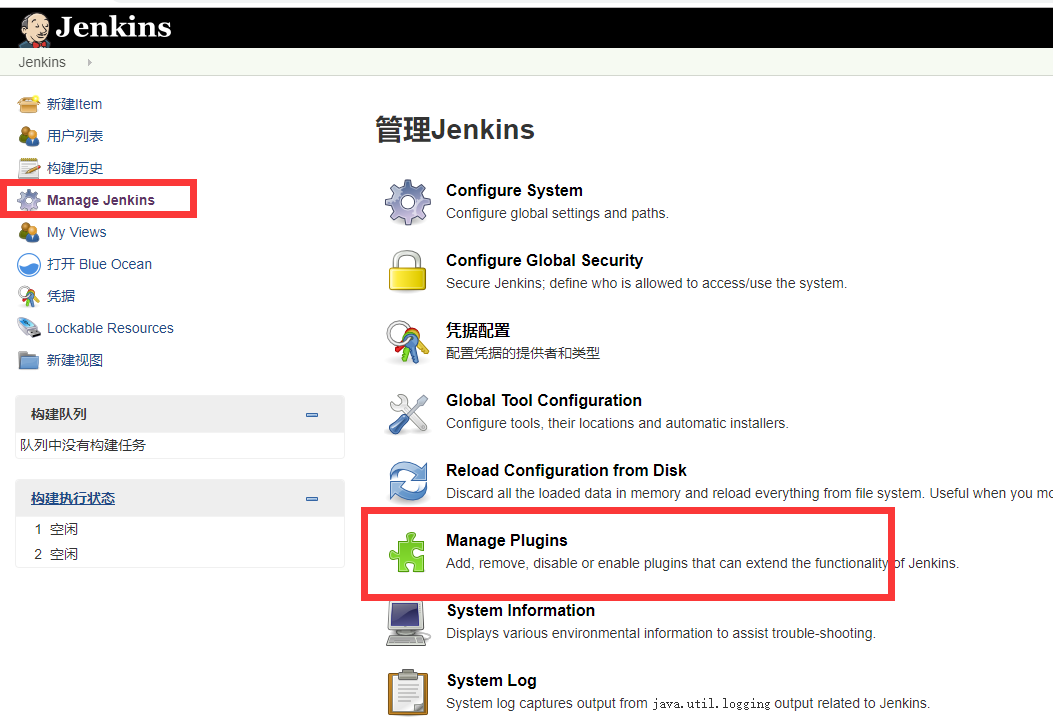Select executor 1 空闲 row

click(x=179, y=529)
